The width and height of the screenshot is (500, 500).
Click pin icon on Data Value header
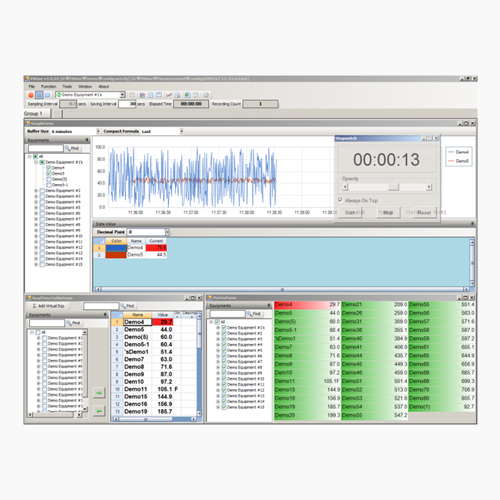472,223
